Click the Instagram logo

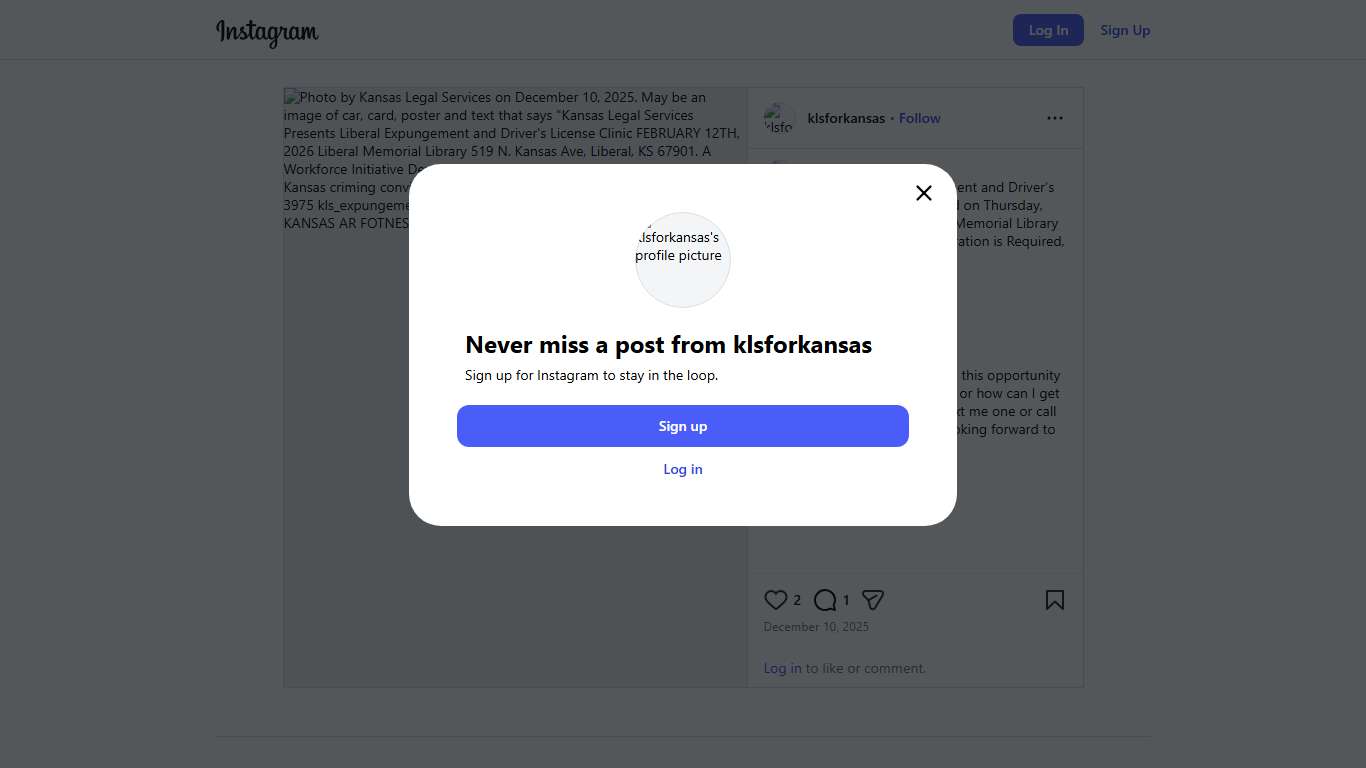coord(267,32)
